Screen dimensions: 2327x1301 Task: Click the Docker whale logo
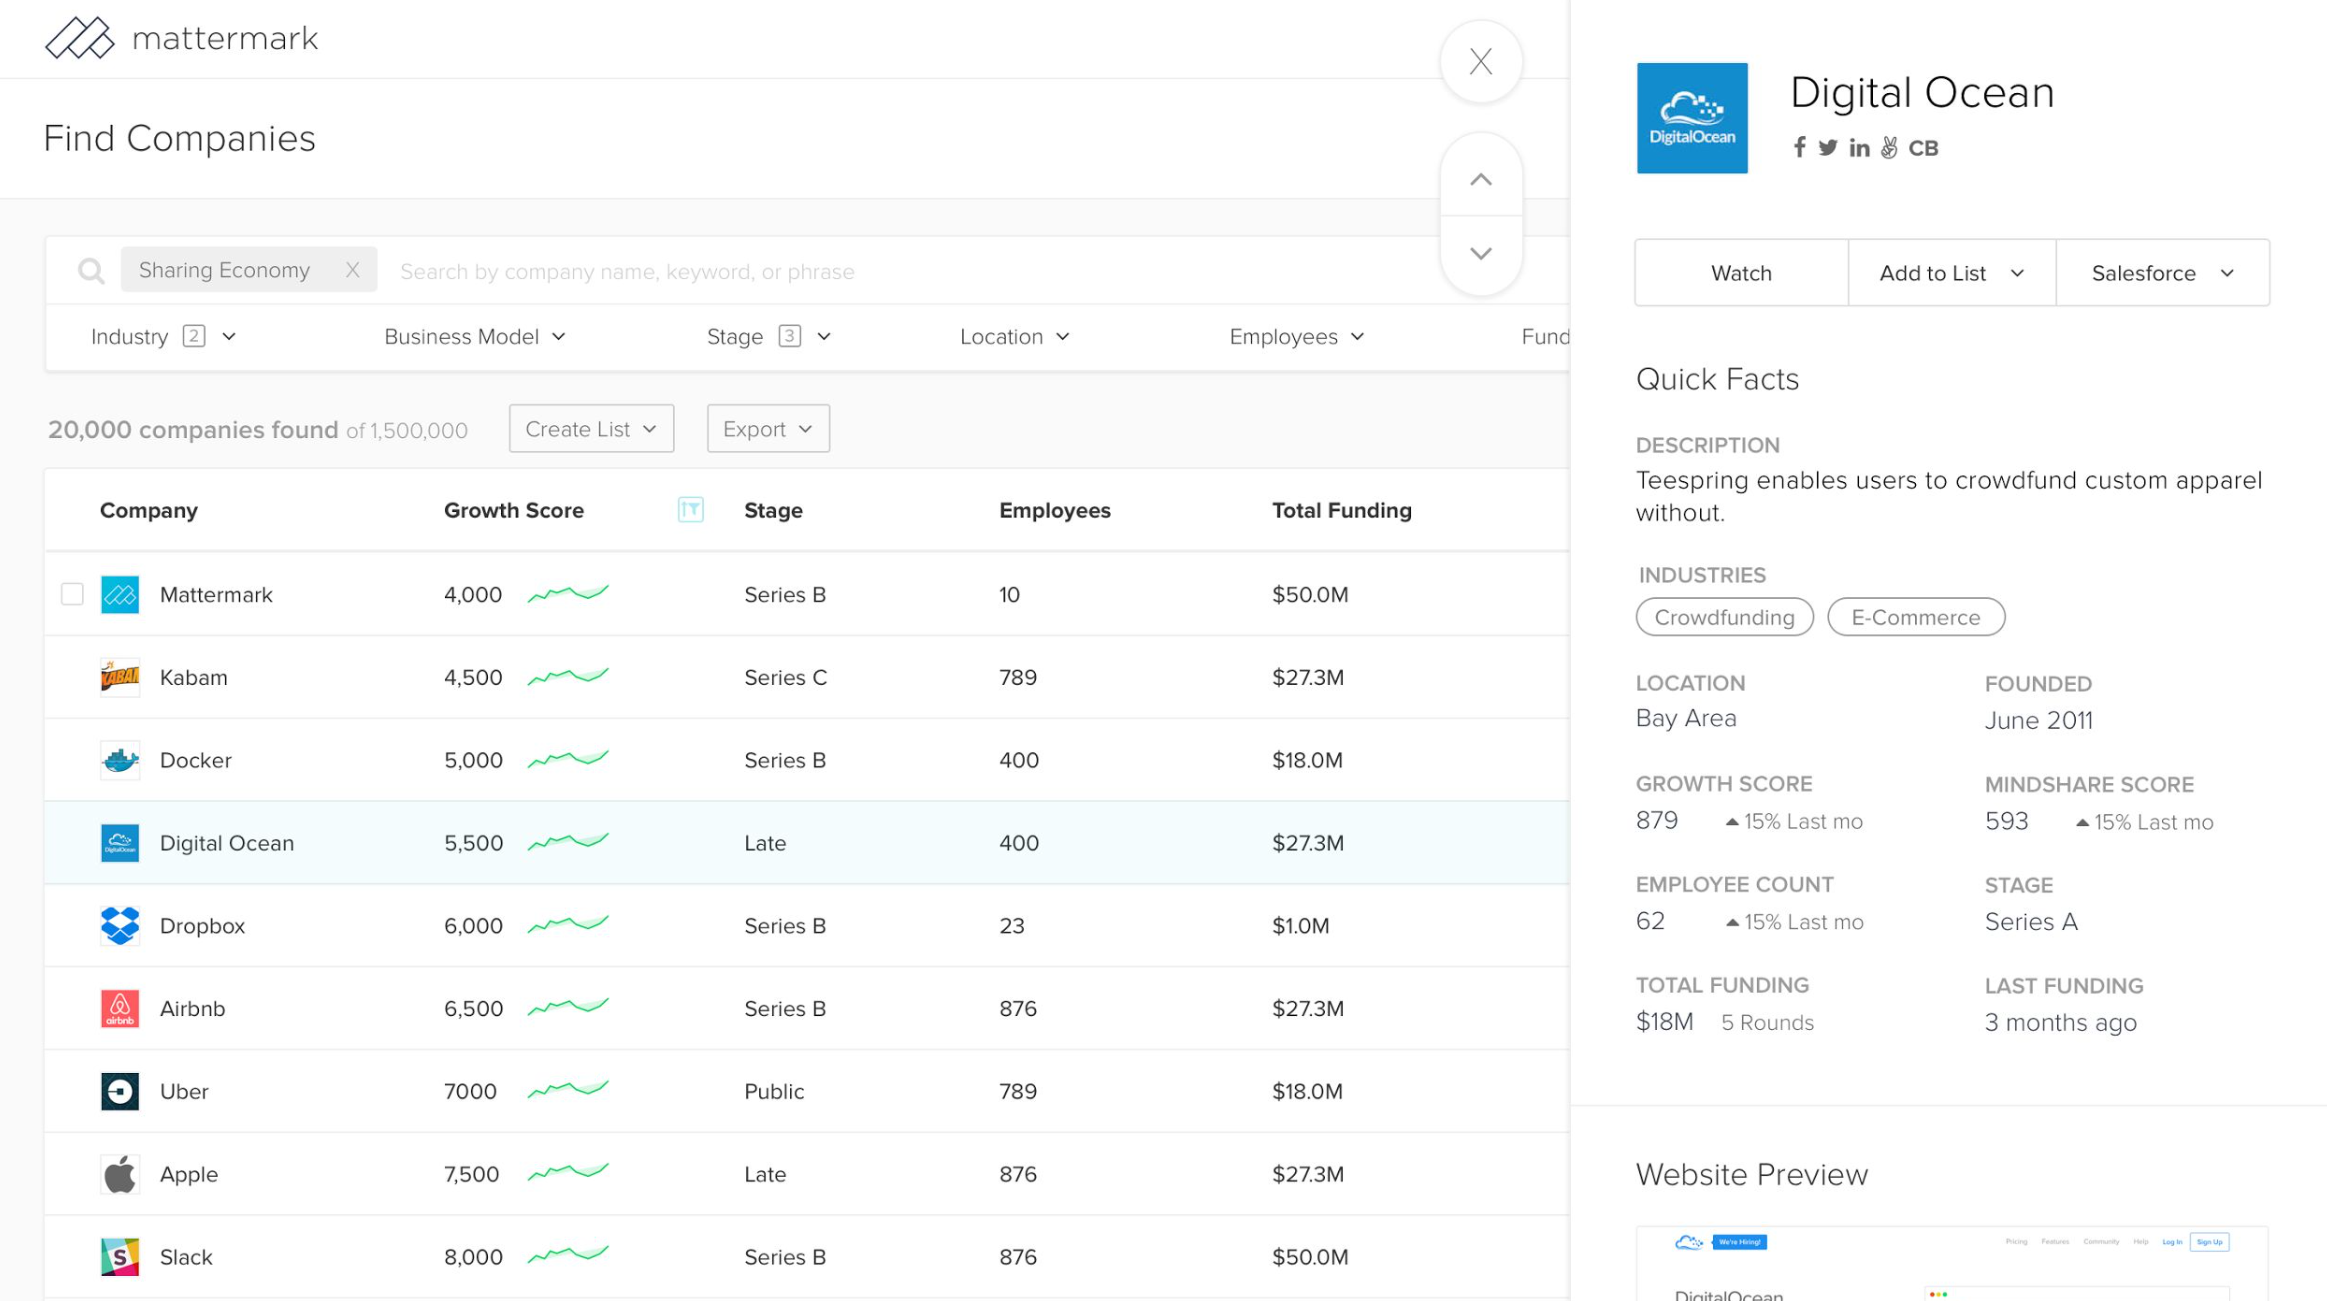(x=120, y=760)
